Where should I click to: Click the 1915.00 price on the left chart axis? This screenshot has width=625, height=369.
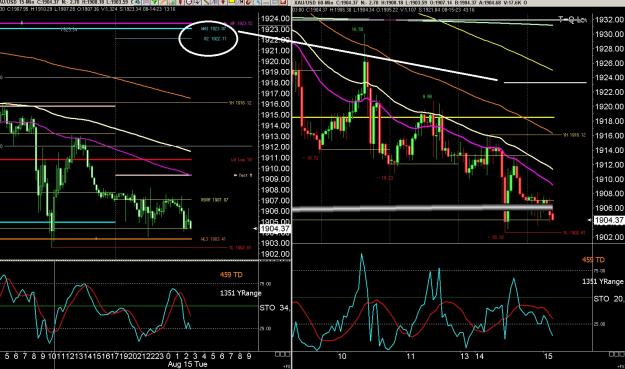click(275, 115)
